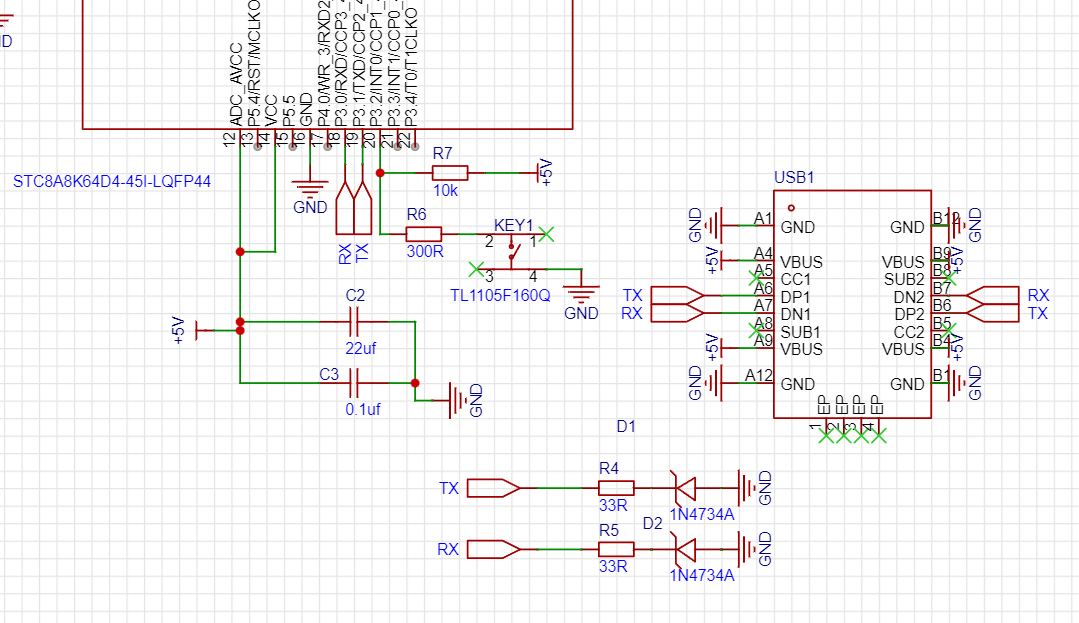
Task: Select the TL1105F160Q part name text
Action: 500,296
